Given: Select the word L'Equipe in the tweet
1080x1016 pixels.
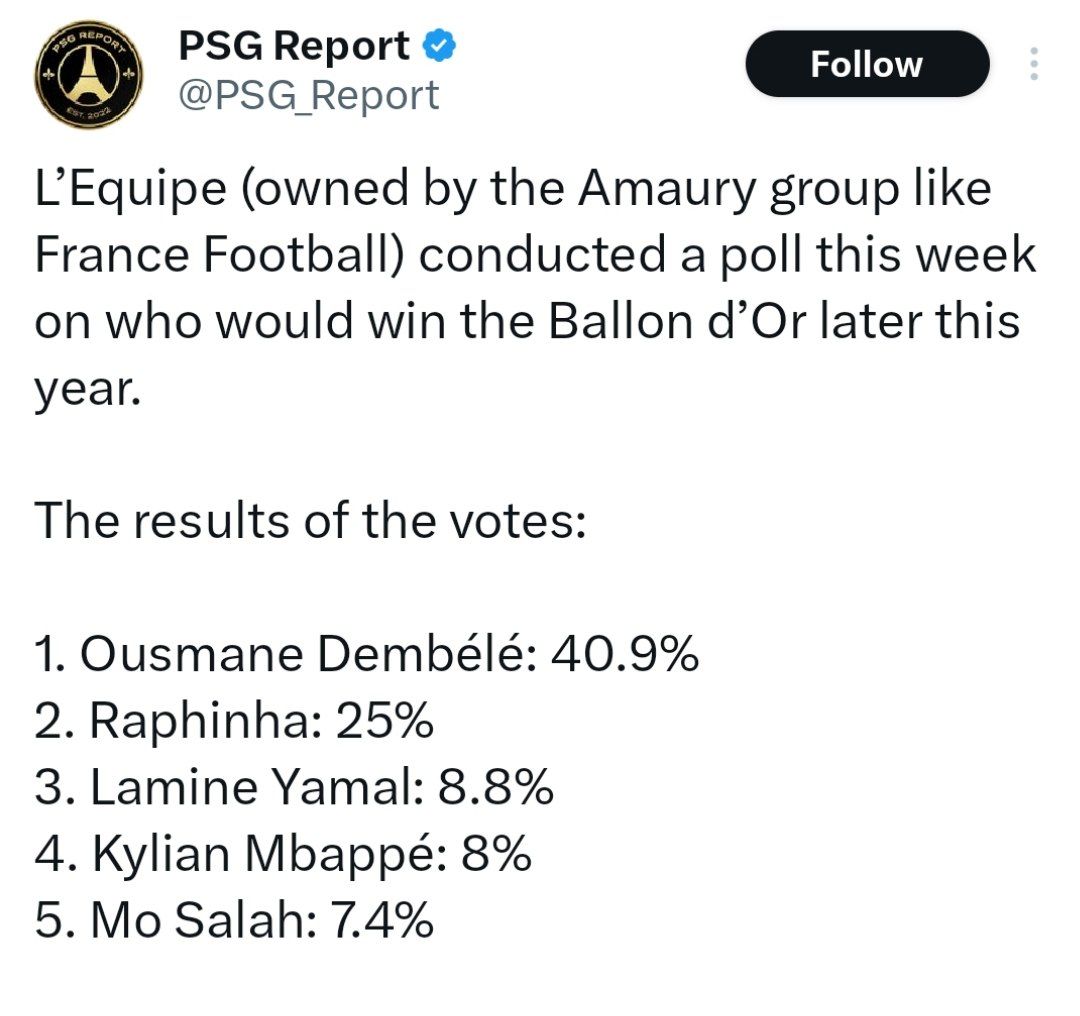Looking at the screenshot, I should [x=130, y=189].
